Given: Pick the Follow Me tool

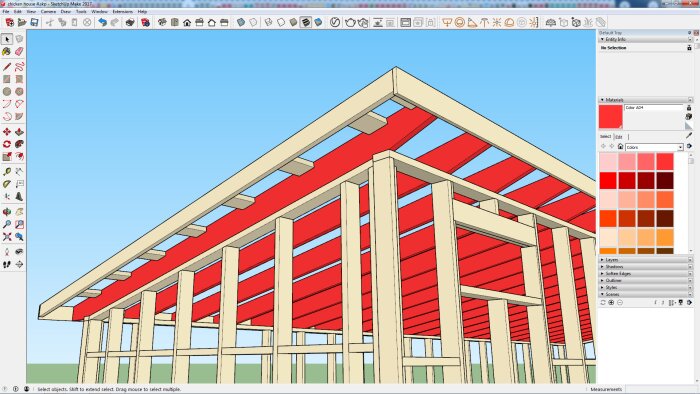Looking at the screenshot, I should point(19,144).
